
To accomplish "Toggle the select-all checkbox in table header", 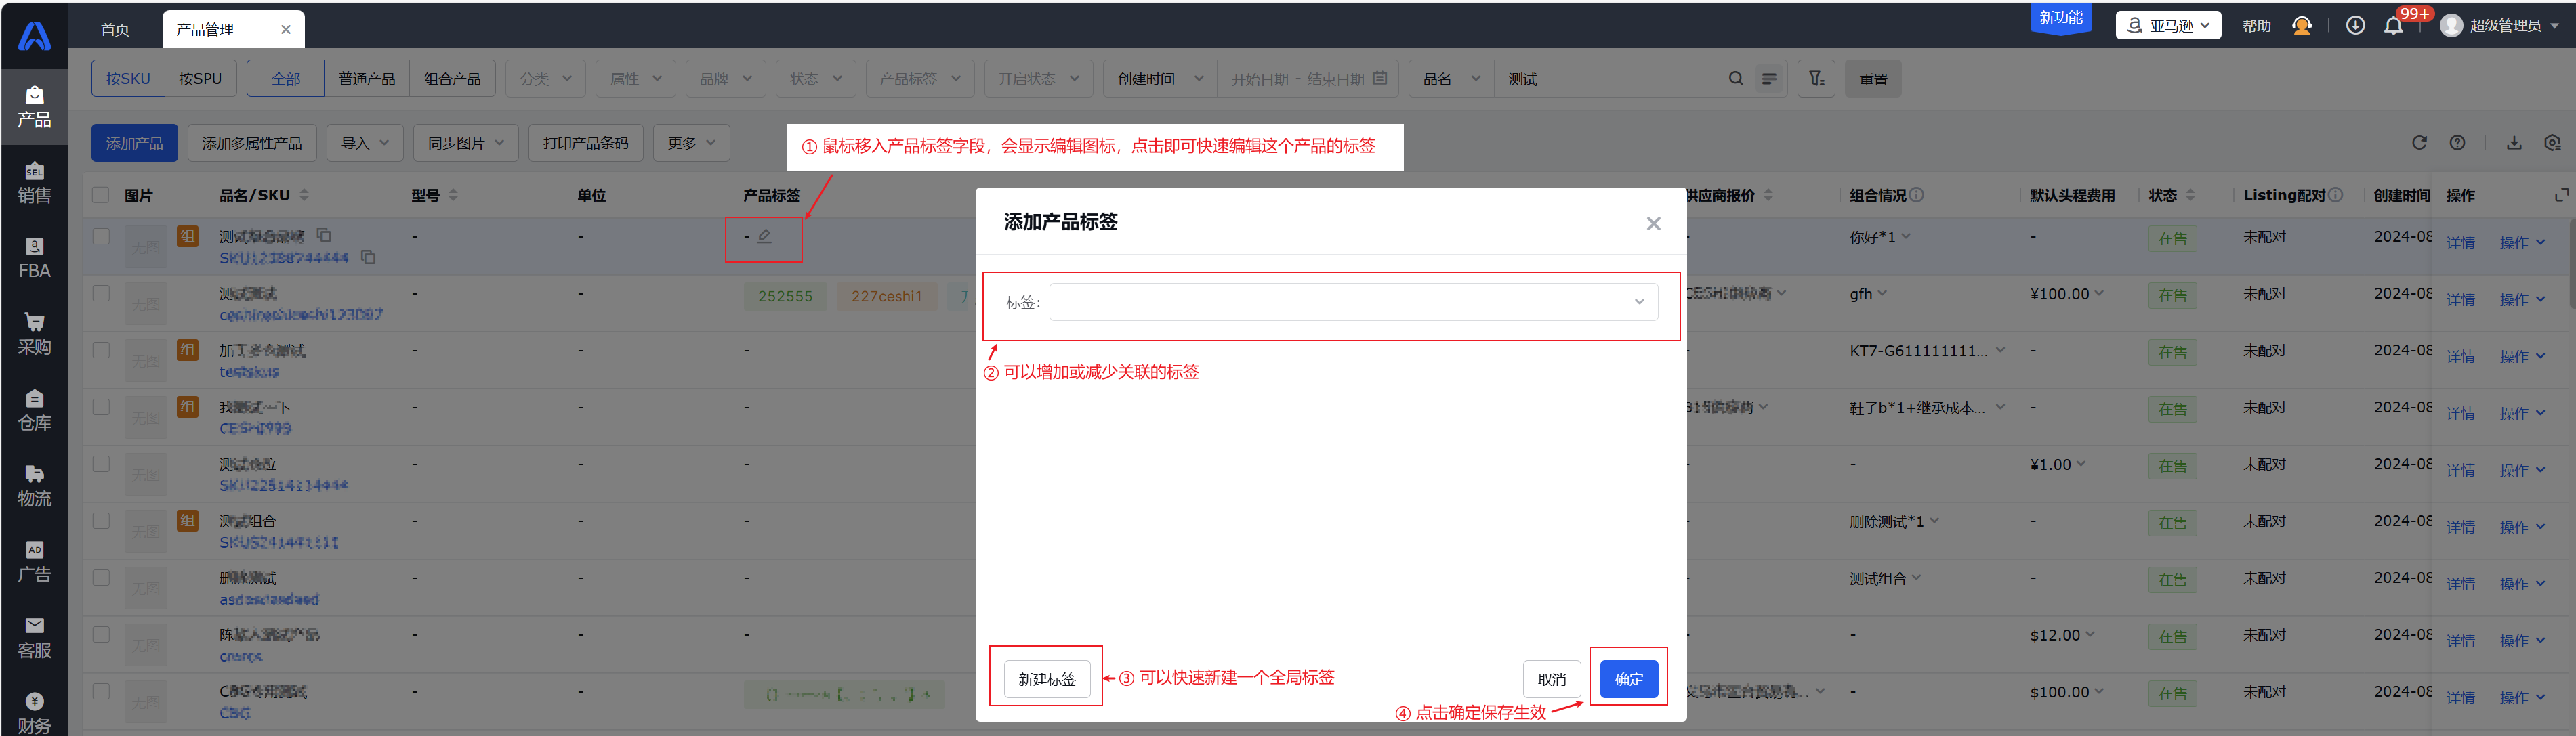I will pos(101,195).
